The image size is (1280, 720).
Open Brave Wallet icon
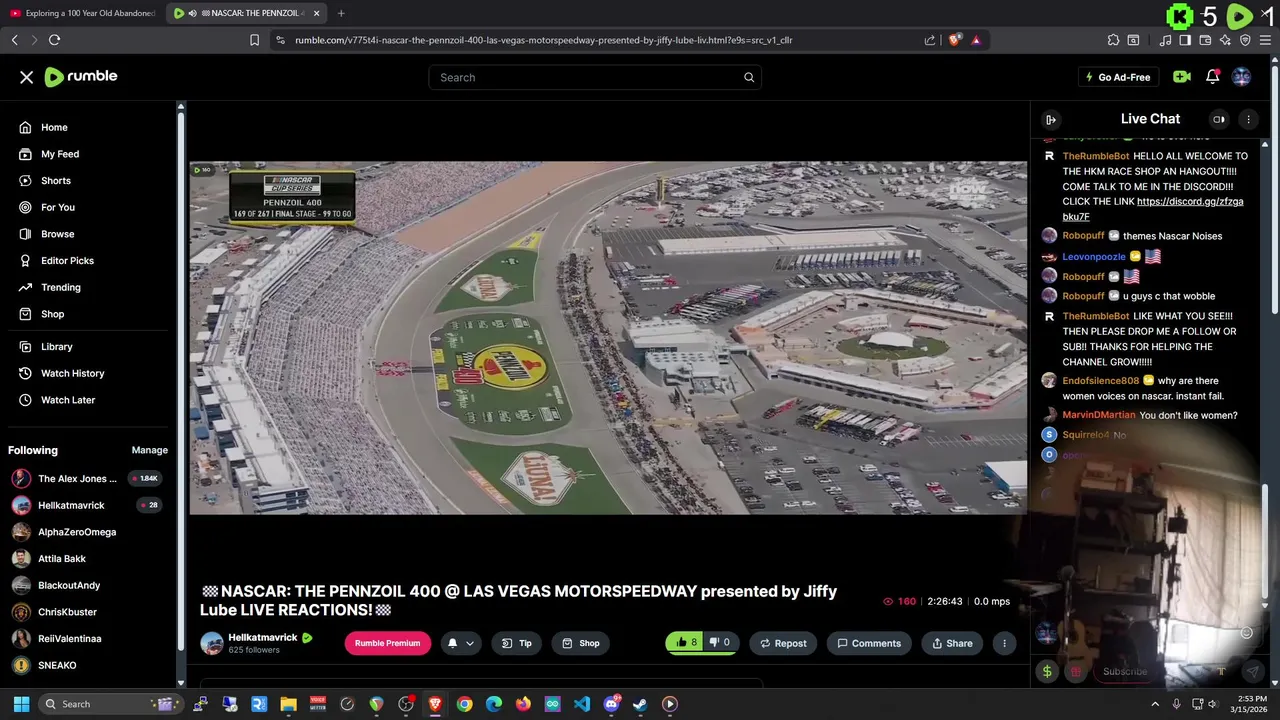click(1205, 40)
